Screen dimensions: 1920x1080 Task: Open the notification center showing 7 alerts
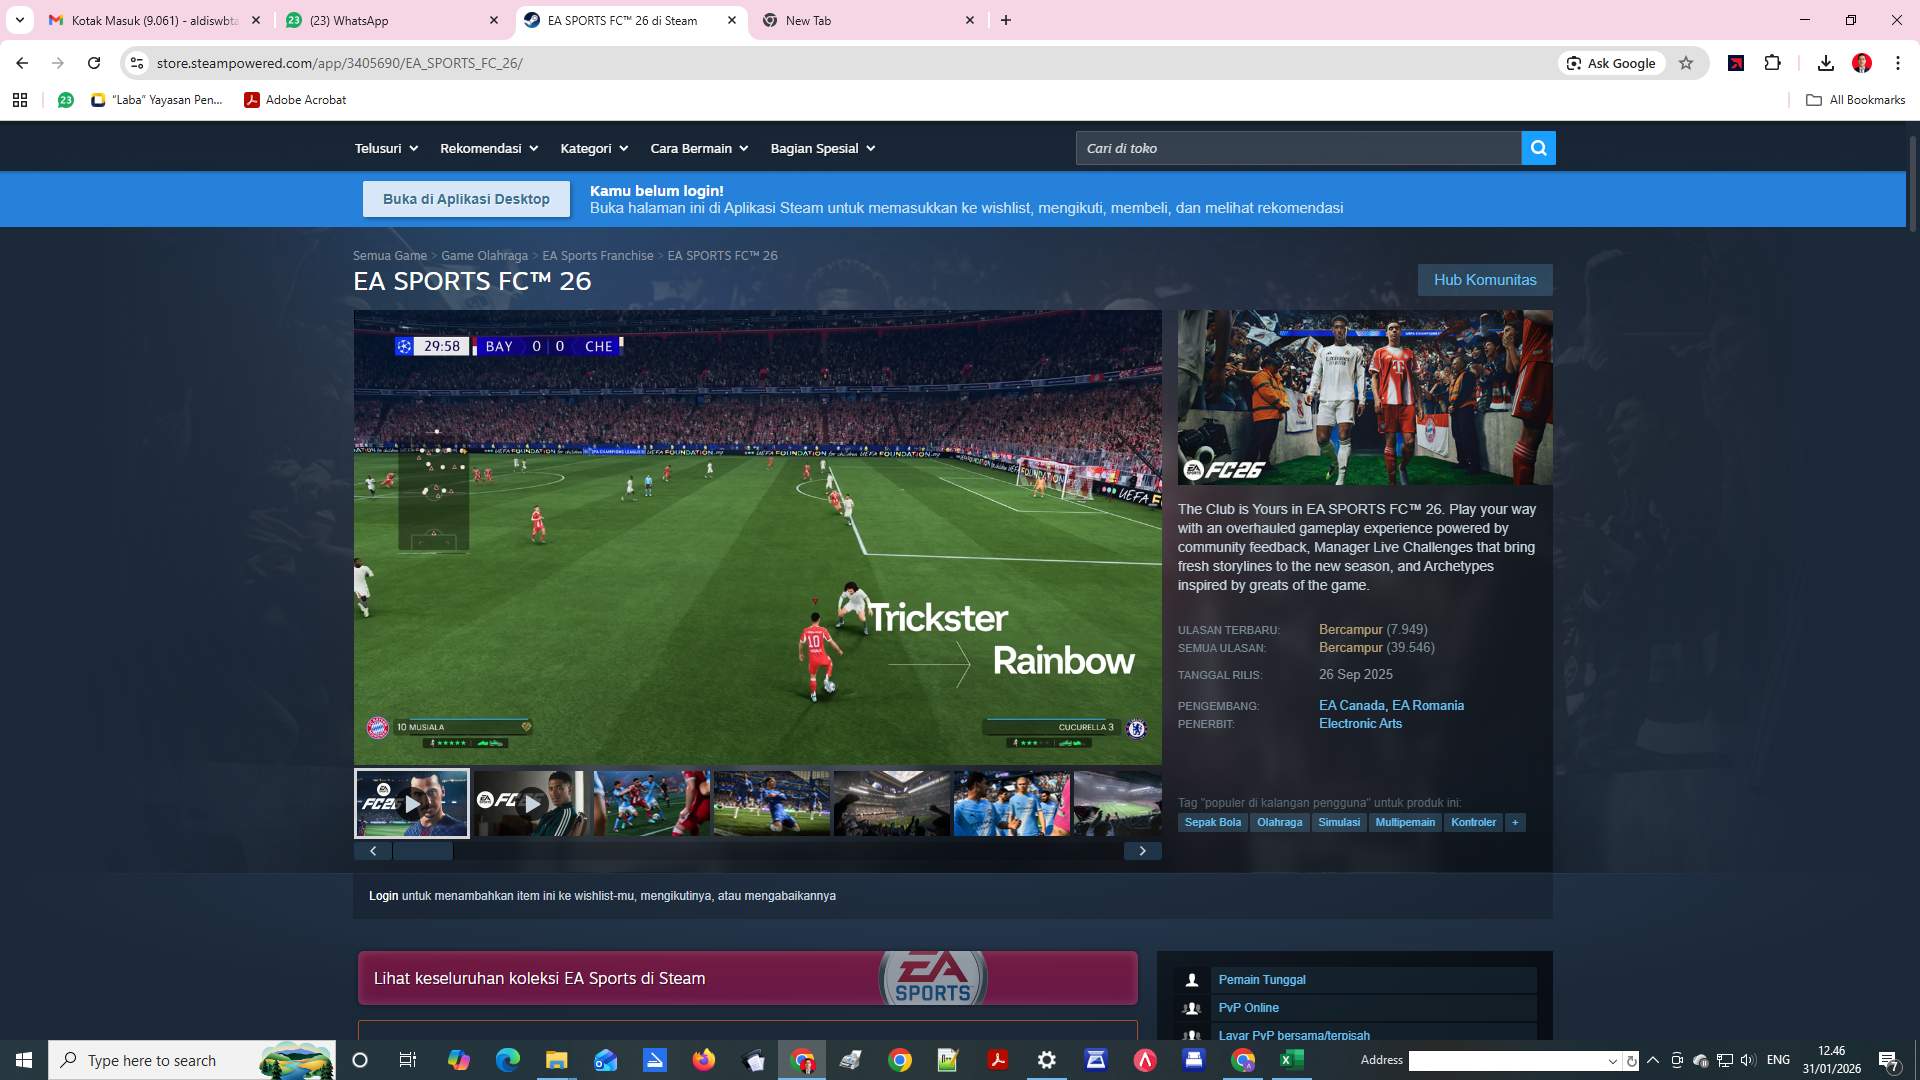click(x=1889, y=1060)
